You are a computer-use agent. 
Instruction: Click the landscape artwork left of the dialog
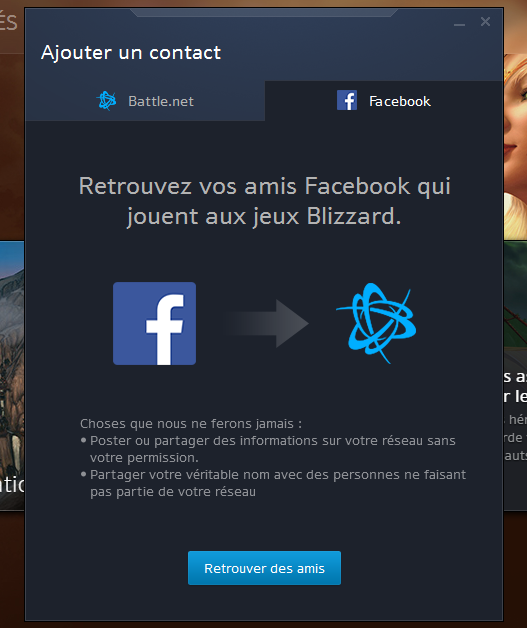pyautogui.click(x=12, y=374)
